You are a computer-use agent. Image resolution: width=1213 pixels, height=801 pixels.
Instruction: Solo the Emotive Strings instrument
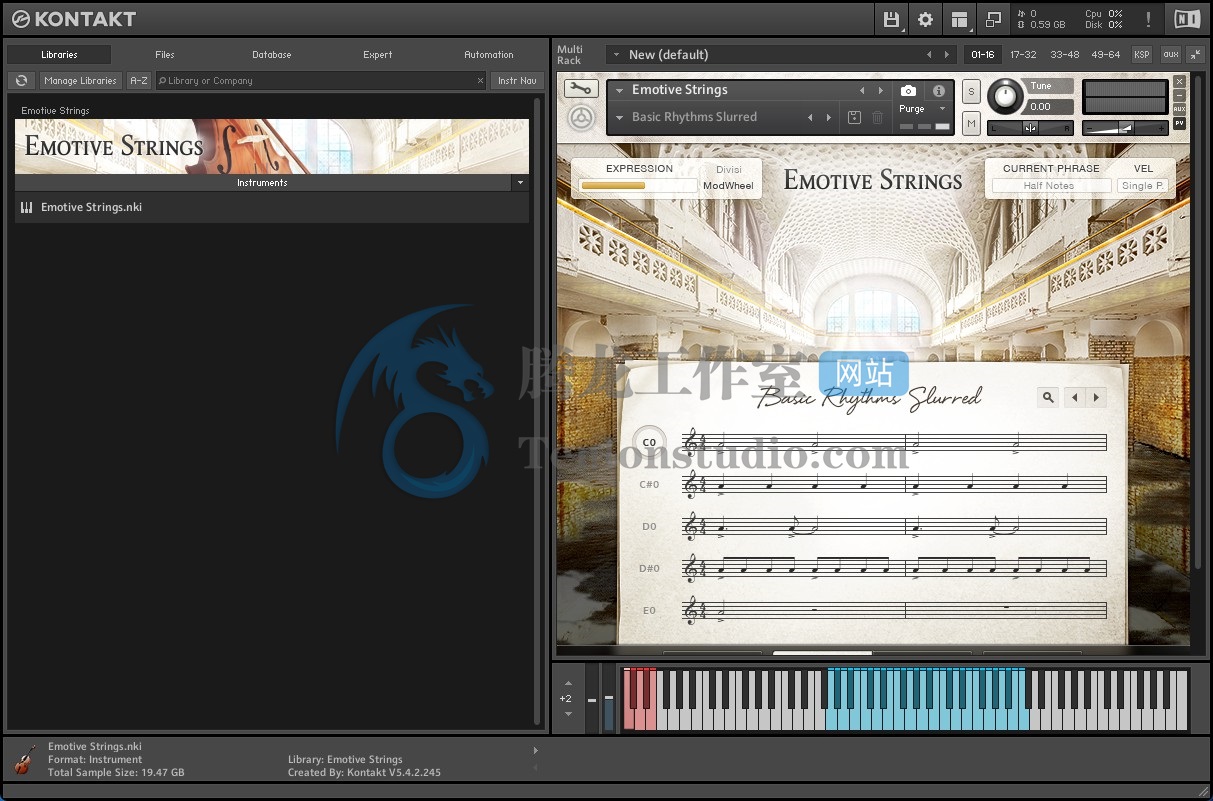tap(971, 92)
